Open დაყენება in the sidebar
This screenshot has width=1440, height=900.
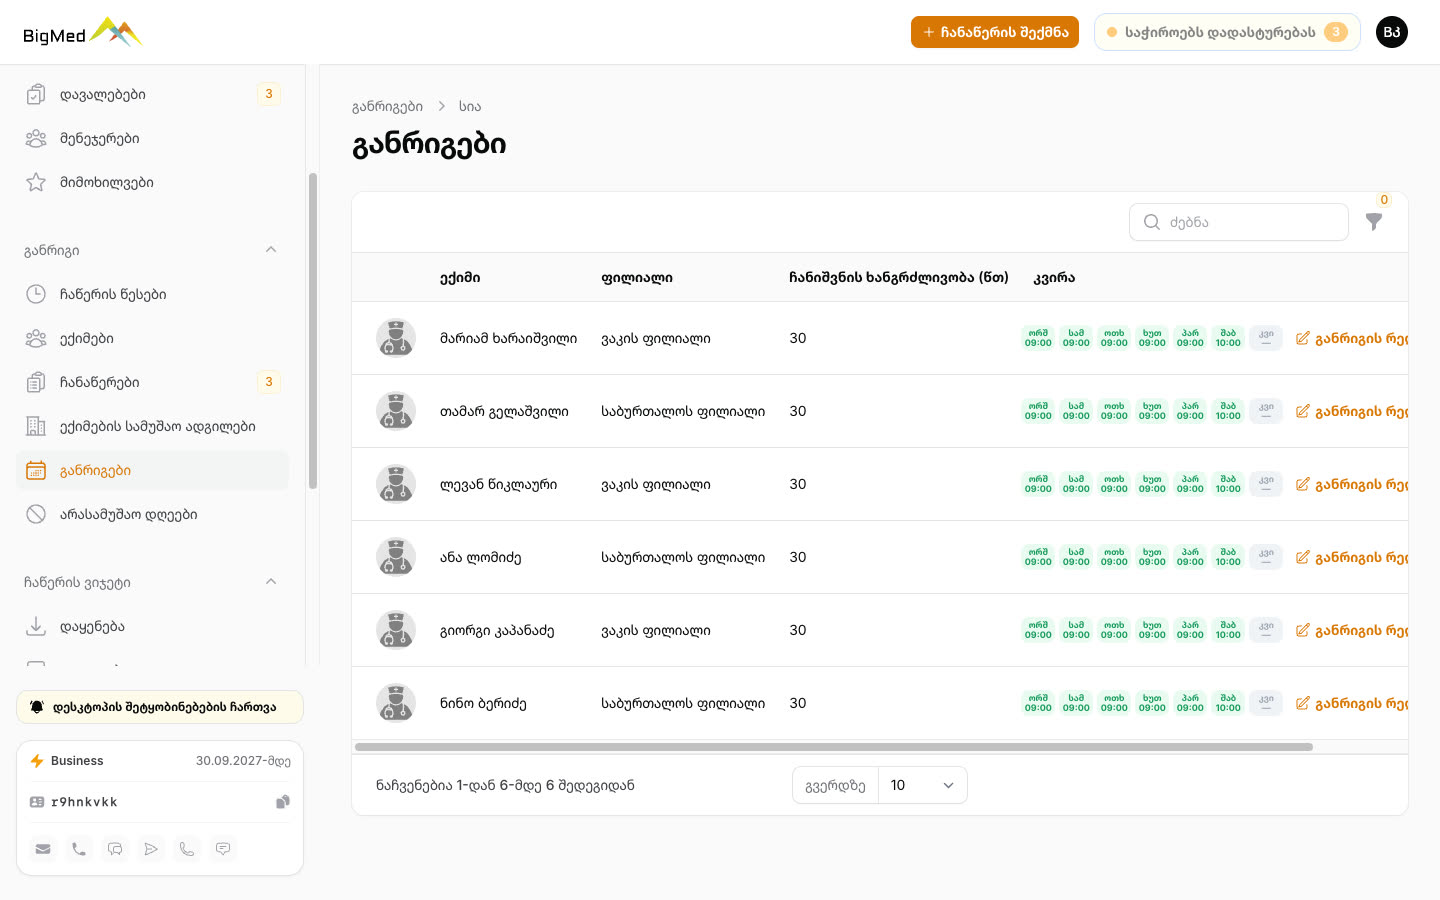[x=152, y=626]
